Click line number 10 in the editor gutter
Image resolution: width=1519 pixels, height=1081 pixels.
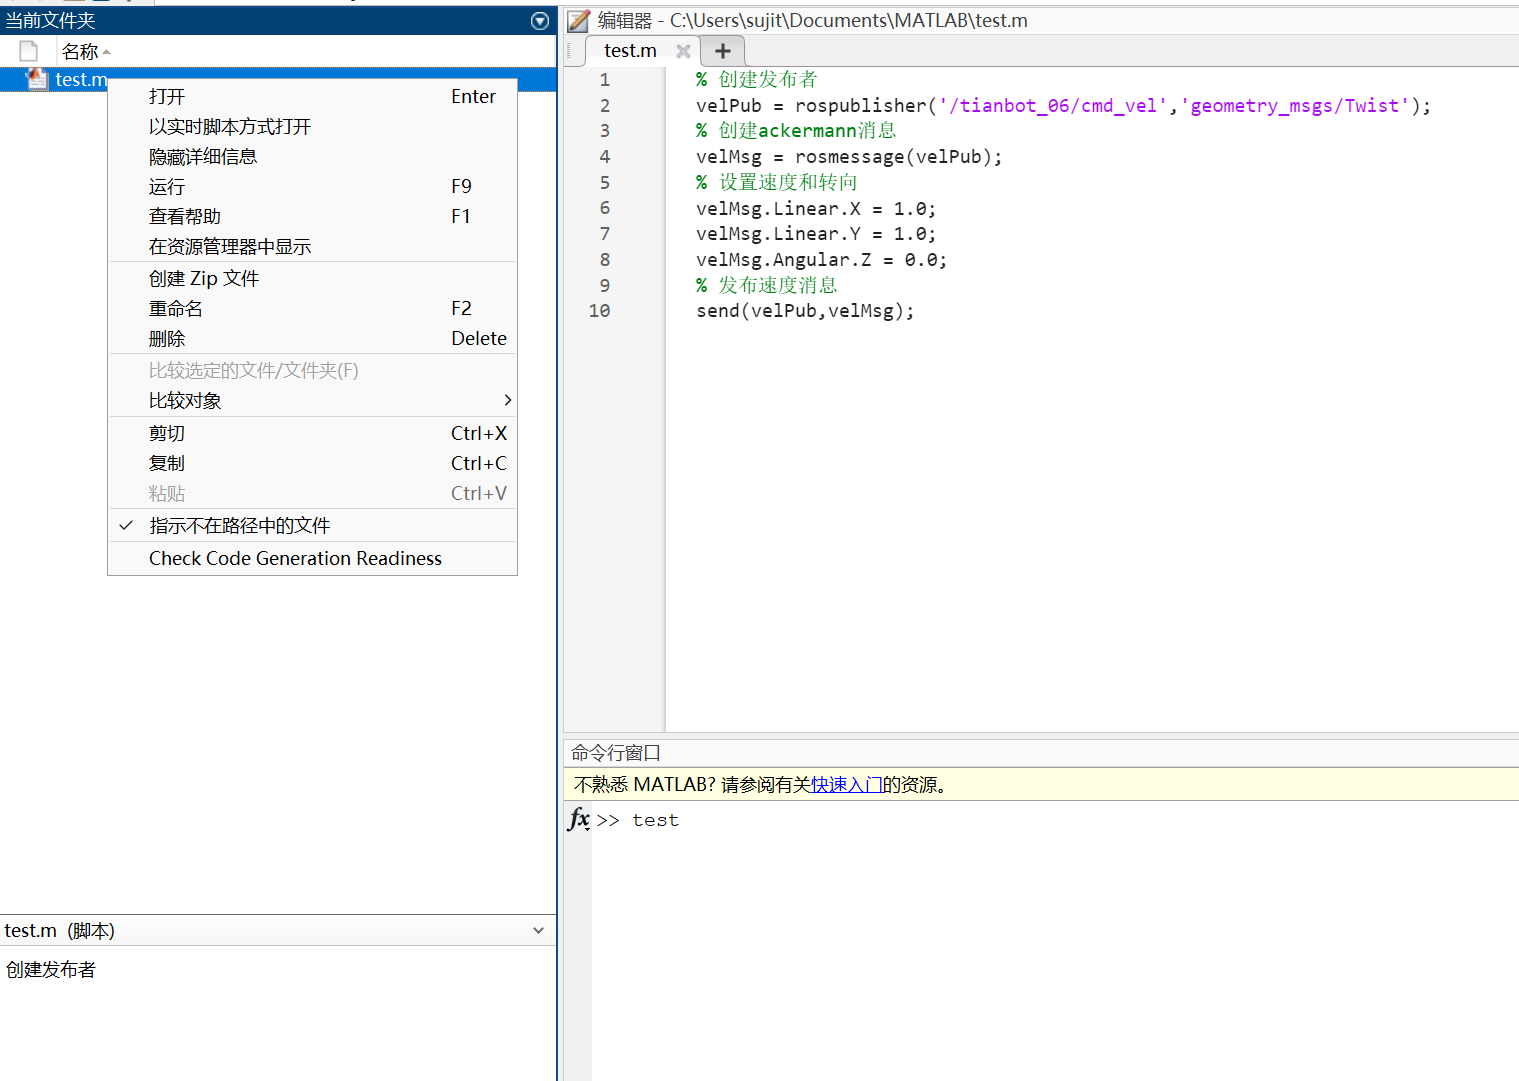[x=600, y=310]
